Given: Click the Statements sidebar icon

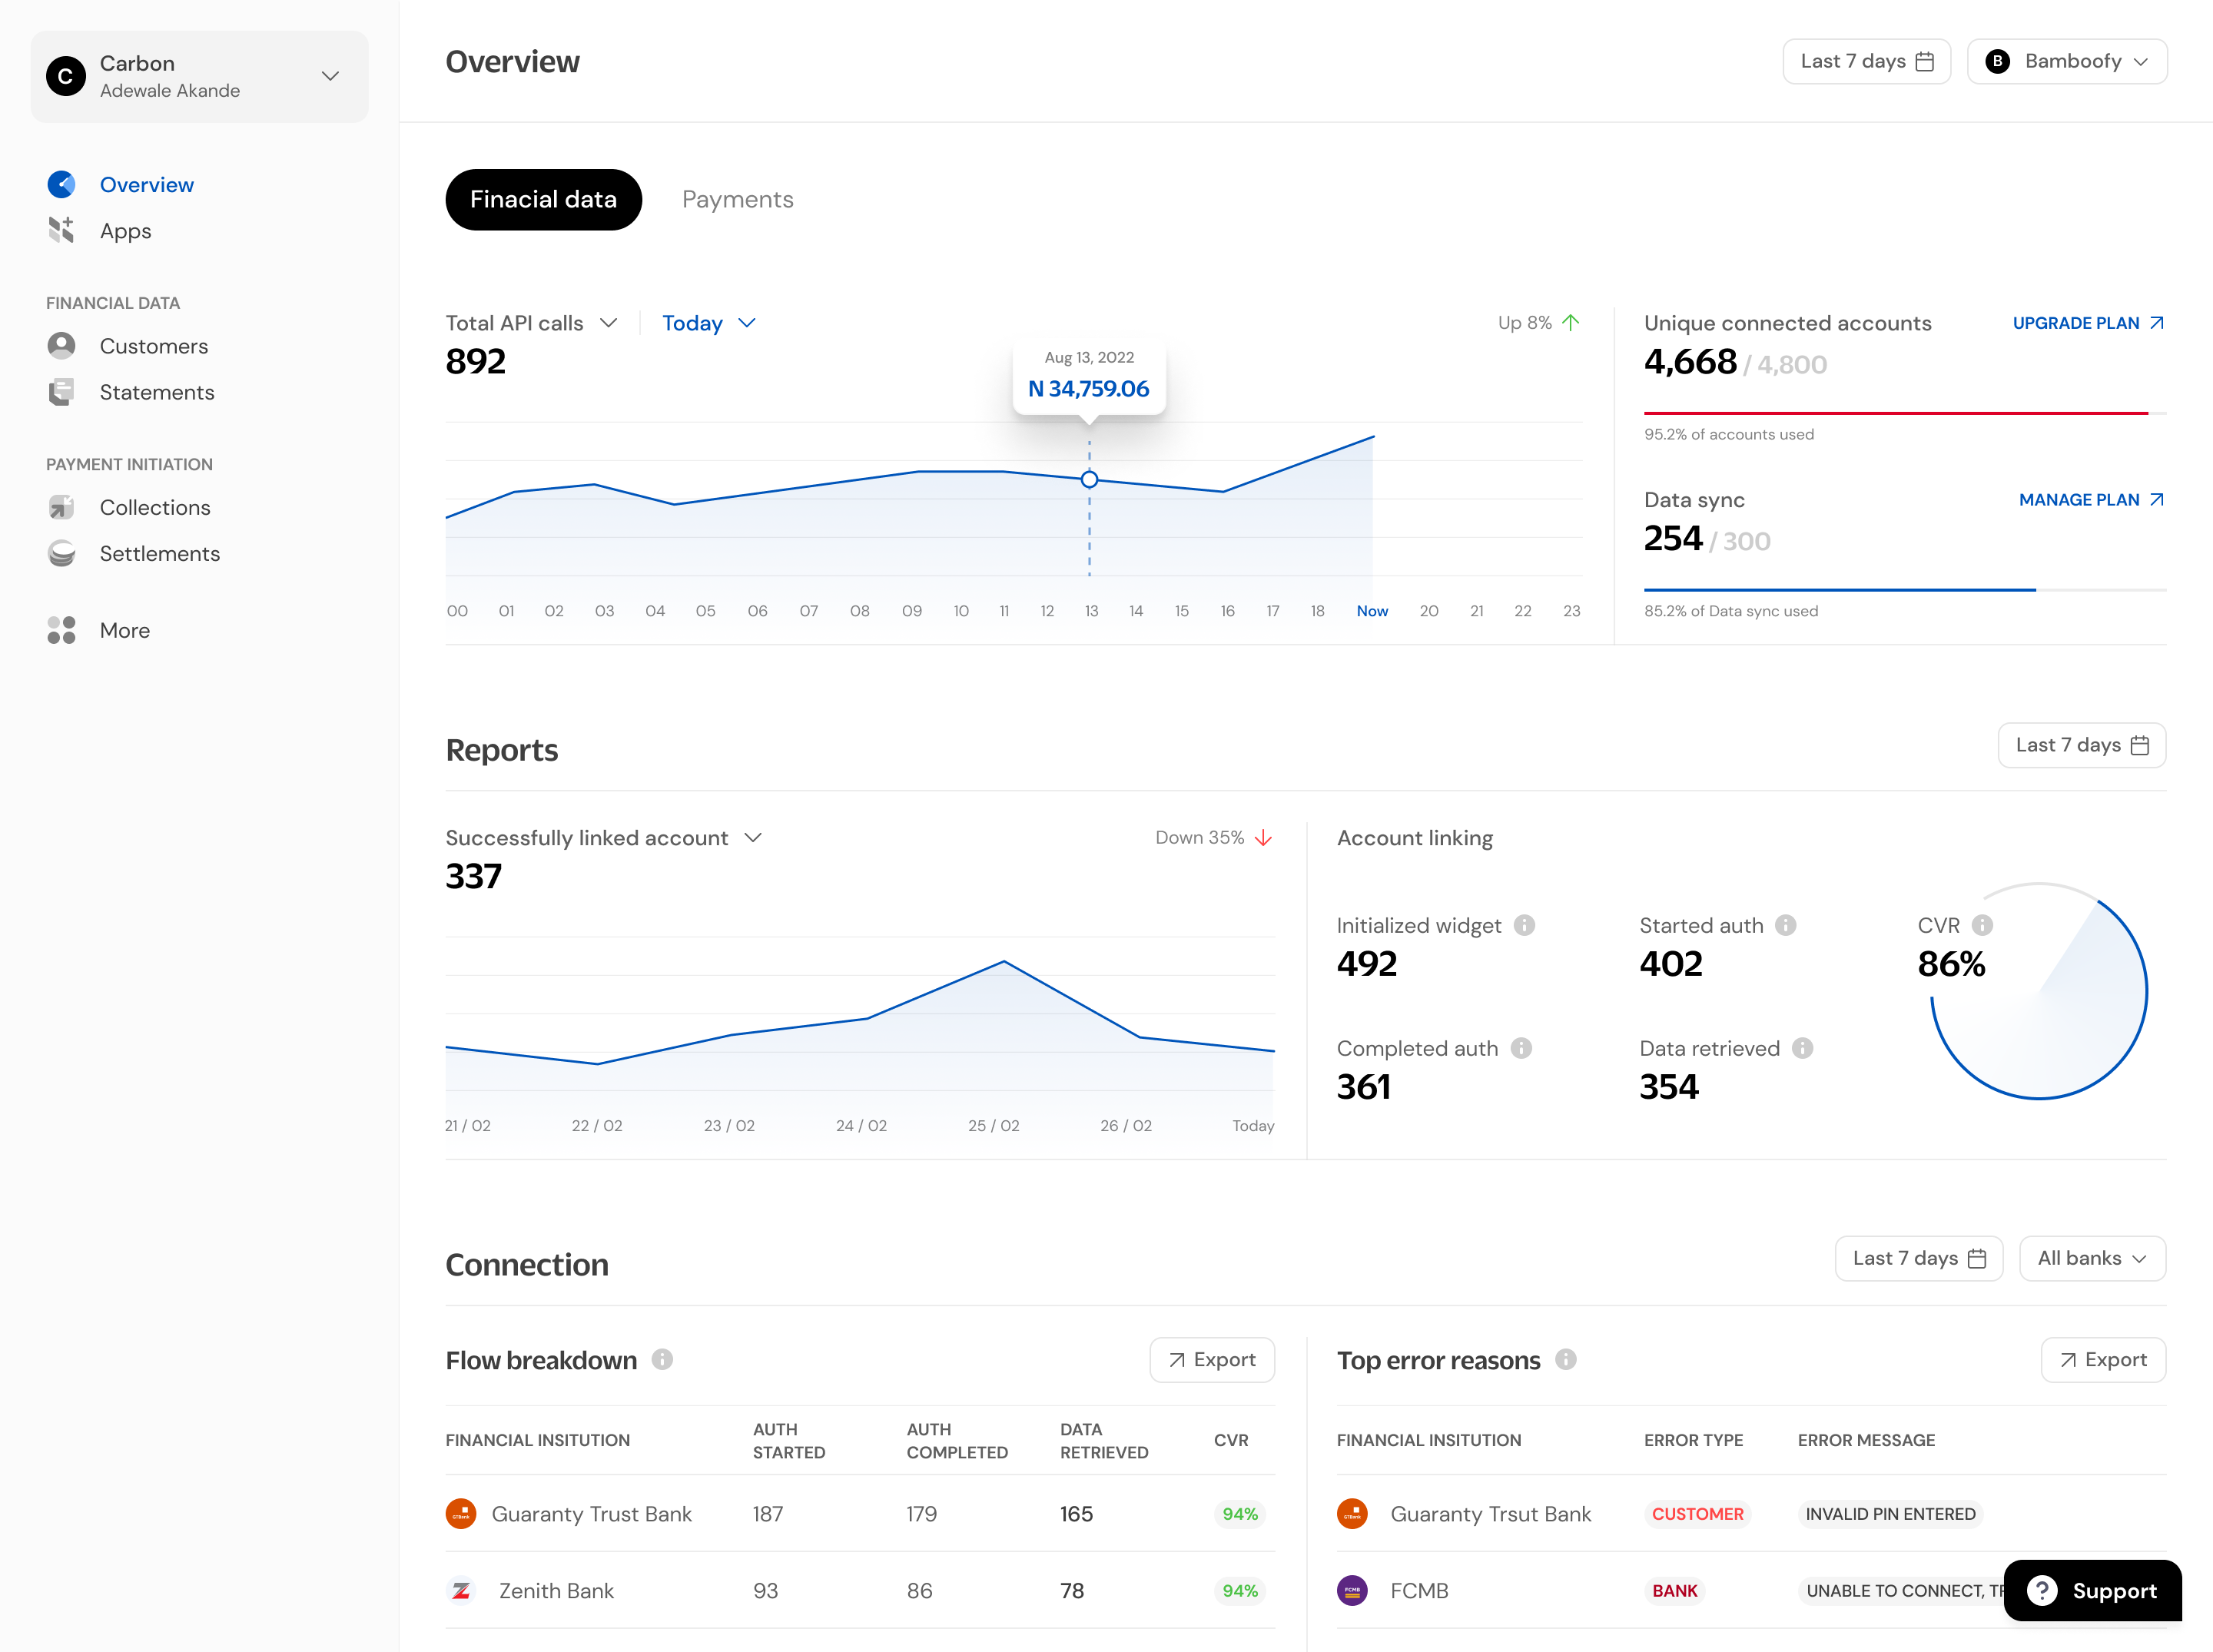Looking at the screenshot, I should click(61, 392).
